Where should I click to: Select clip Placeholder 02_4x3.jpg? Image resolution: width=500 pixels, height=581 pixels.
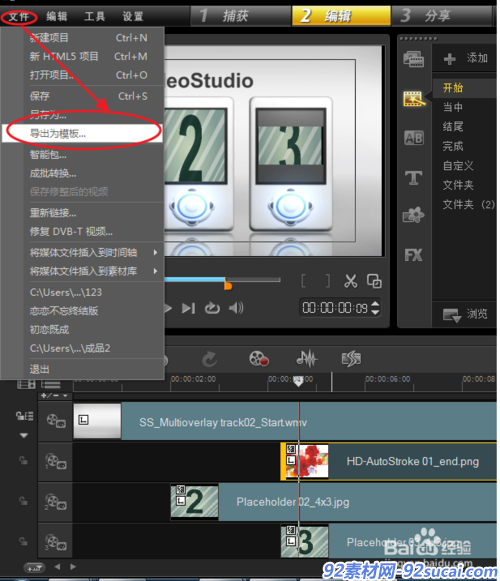[x=334, y=502]
